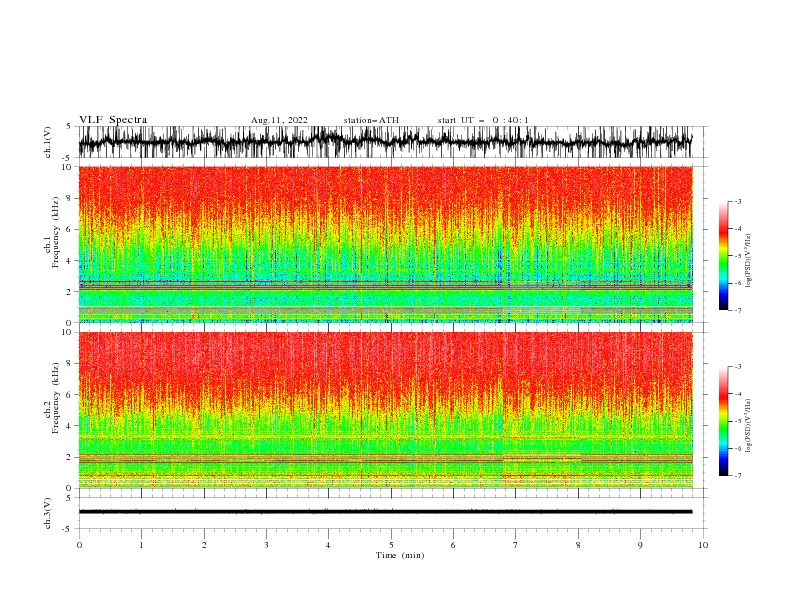Select the "start UT = 0 :40: 1" text
The image size is (792, 612).
coord(483,120)
